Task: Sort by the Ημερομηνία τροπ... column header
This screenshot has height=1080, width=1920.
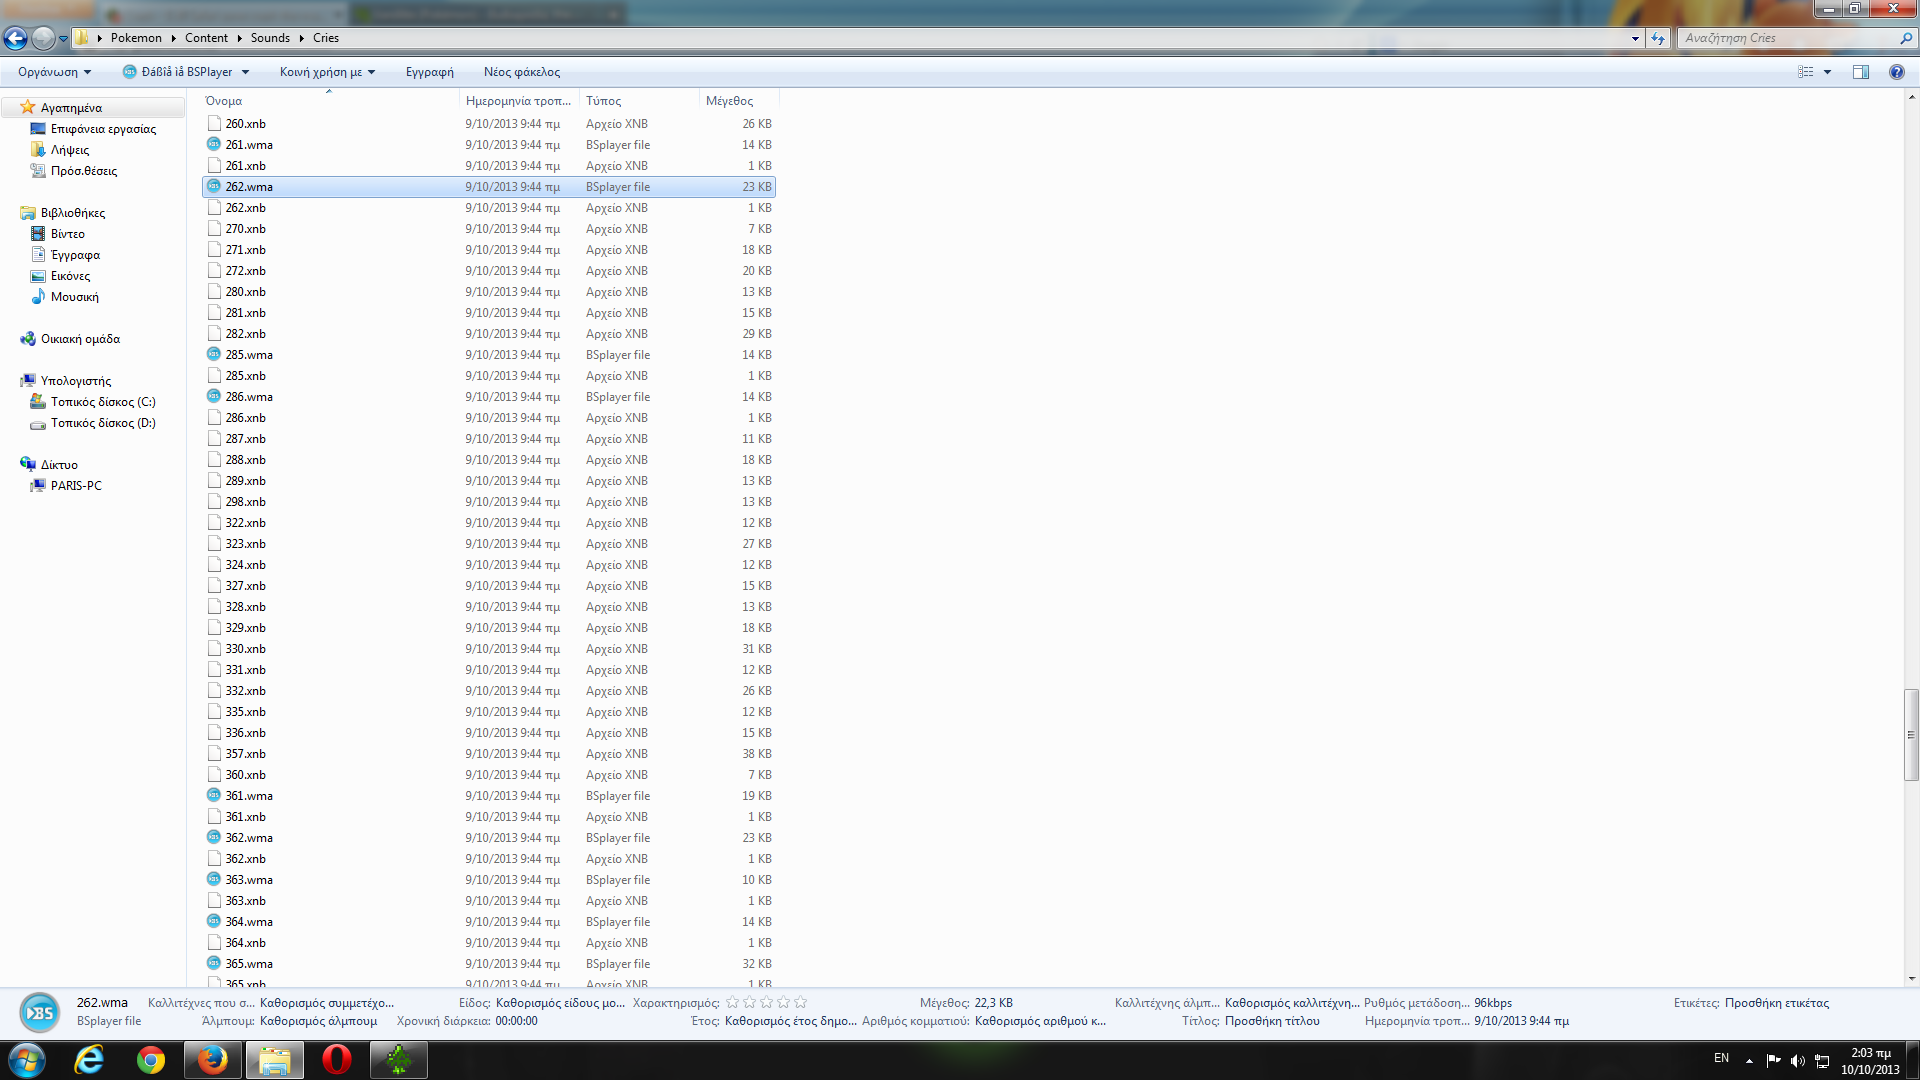Action: pos(520,101)
